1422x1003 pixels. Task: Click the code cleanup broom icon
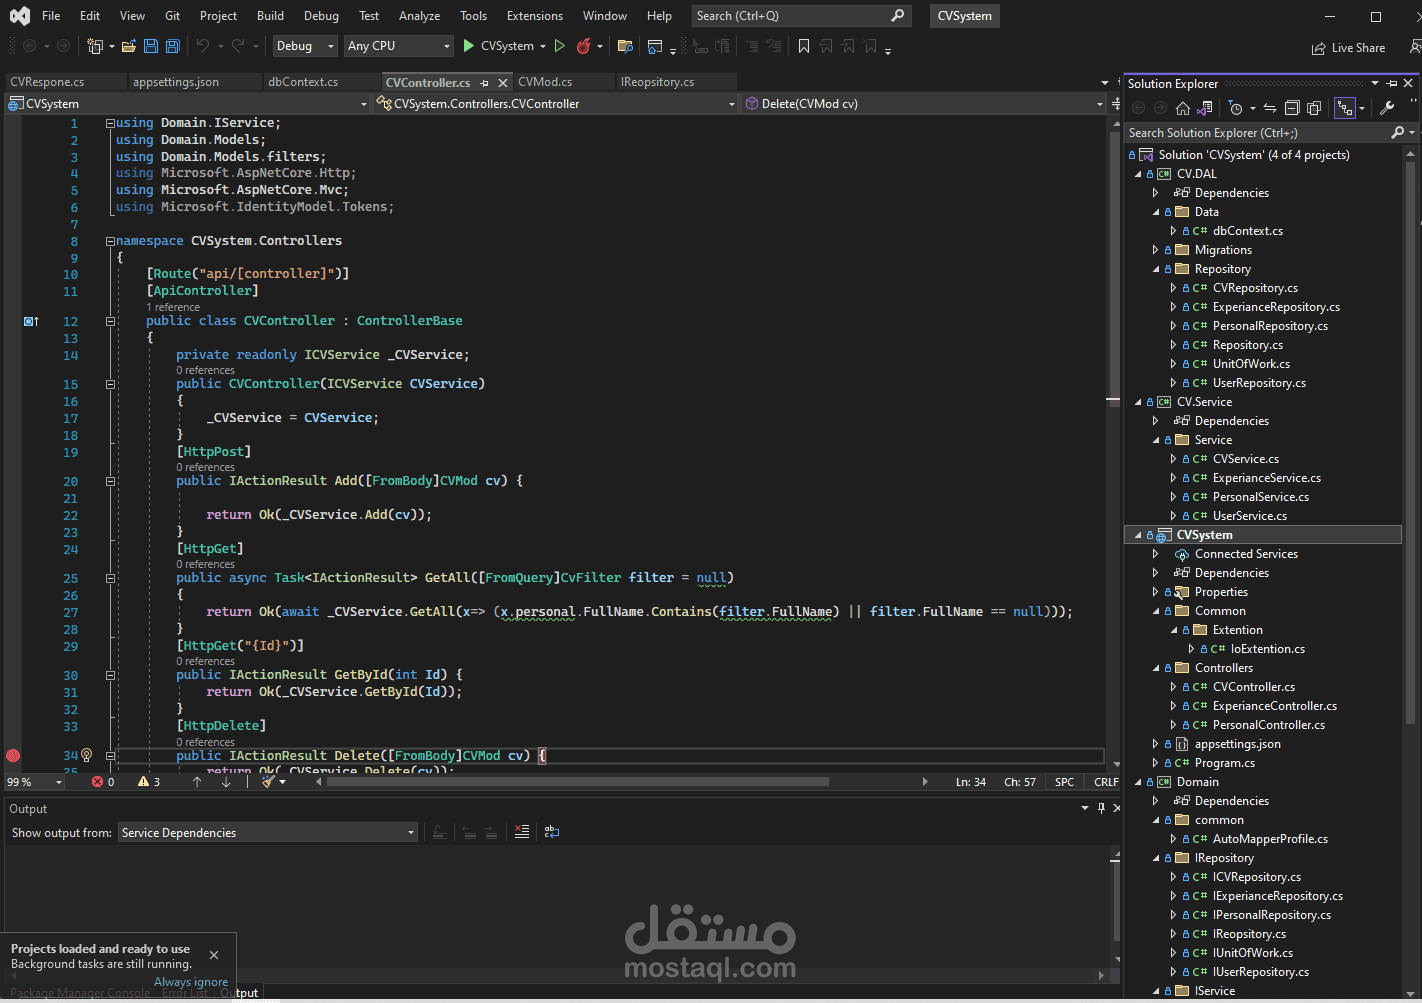click(268, 782)
